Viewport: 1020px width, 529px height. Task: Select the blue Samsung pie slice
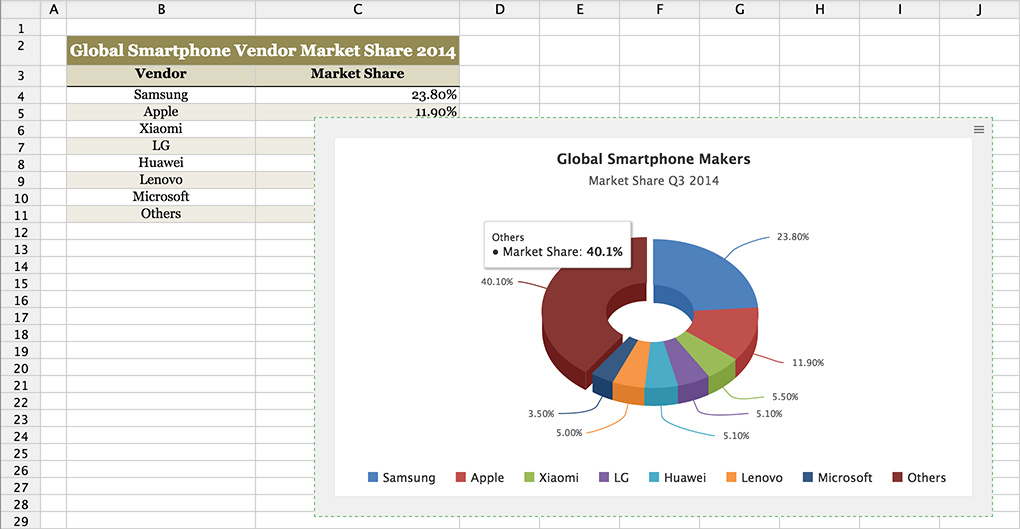point(706,277)
